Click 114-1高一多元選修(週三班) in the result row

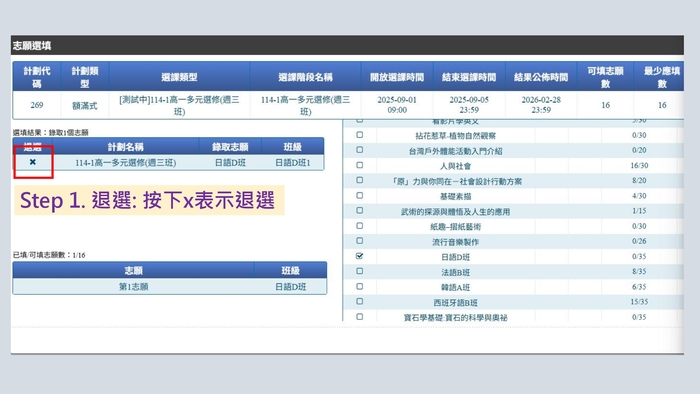click(x=125, y=163)
